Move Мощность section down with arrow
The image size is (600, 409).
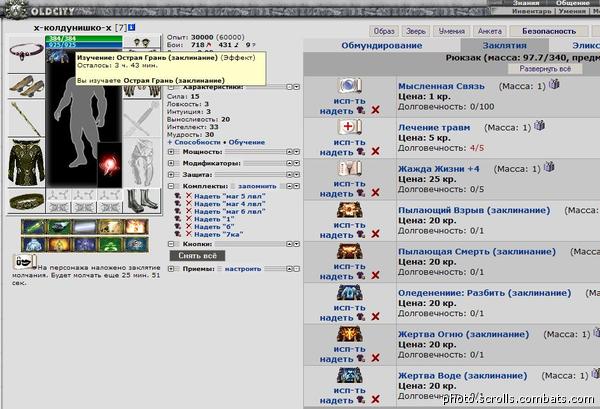pos(296,152)
